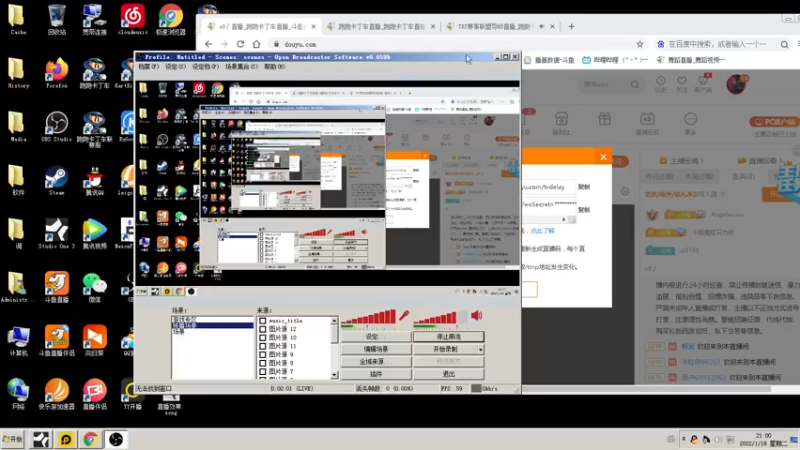The width and height of the screenshot is (800, 450).
Task: Launch the Firefox desktop shortcut
Action: click(56, 72)
